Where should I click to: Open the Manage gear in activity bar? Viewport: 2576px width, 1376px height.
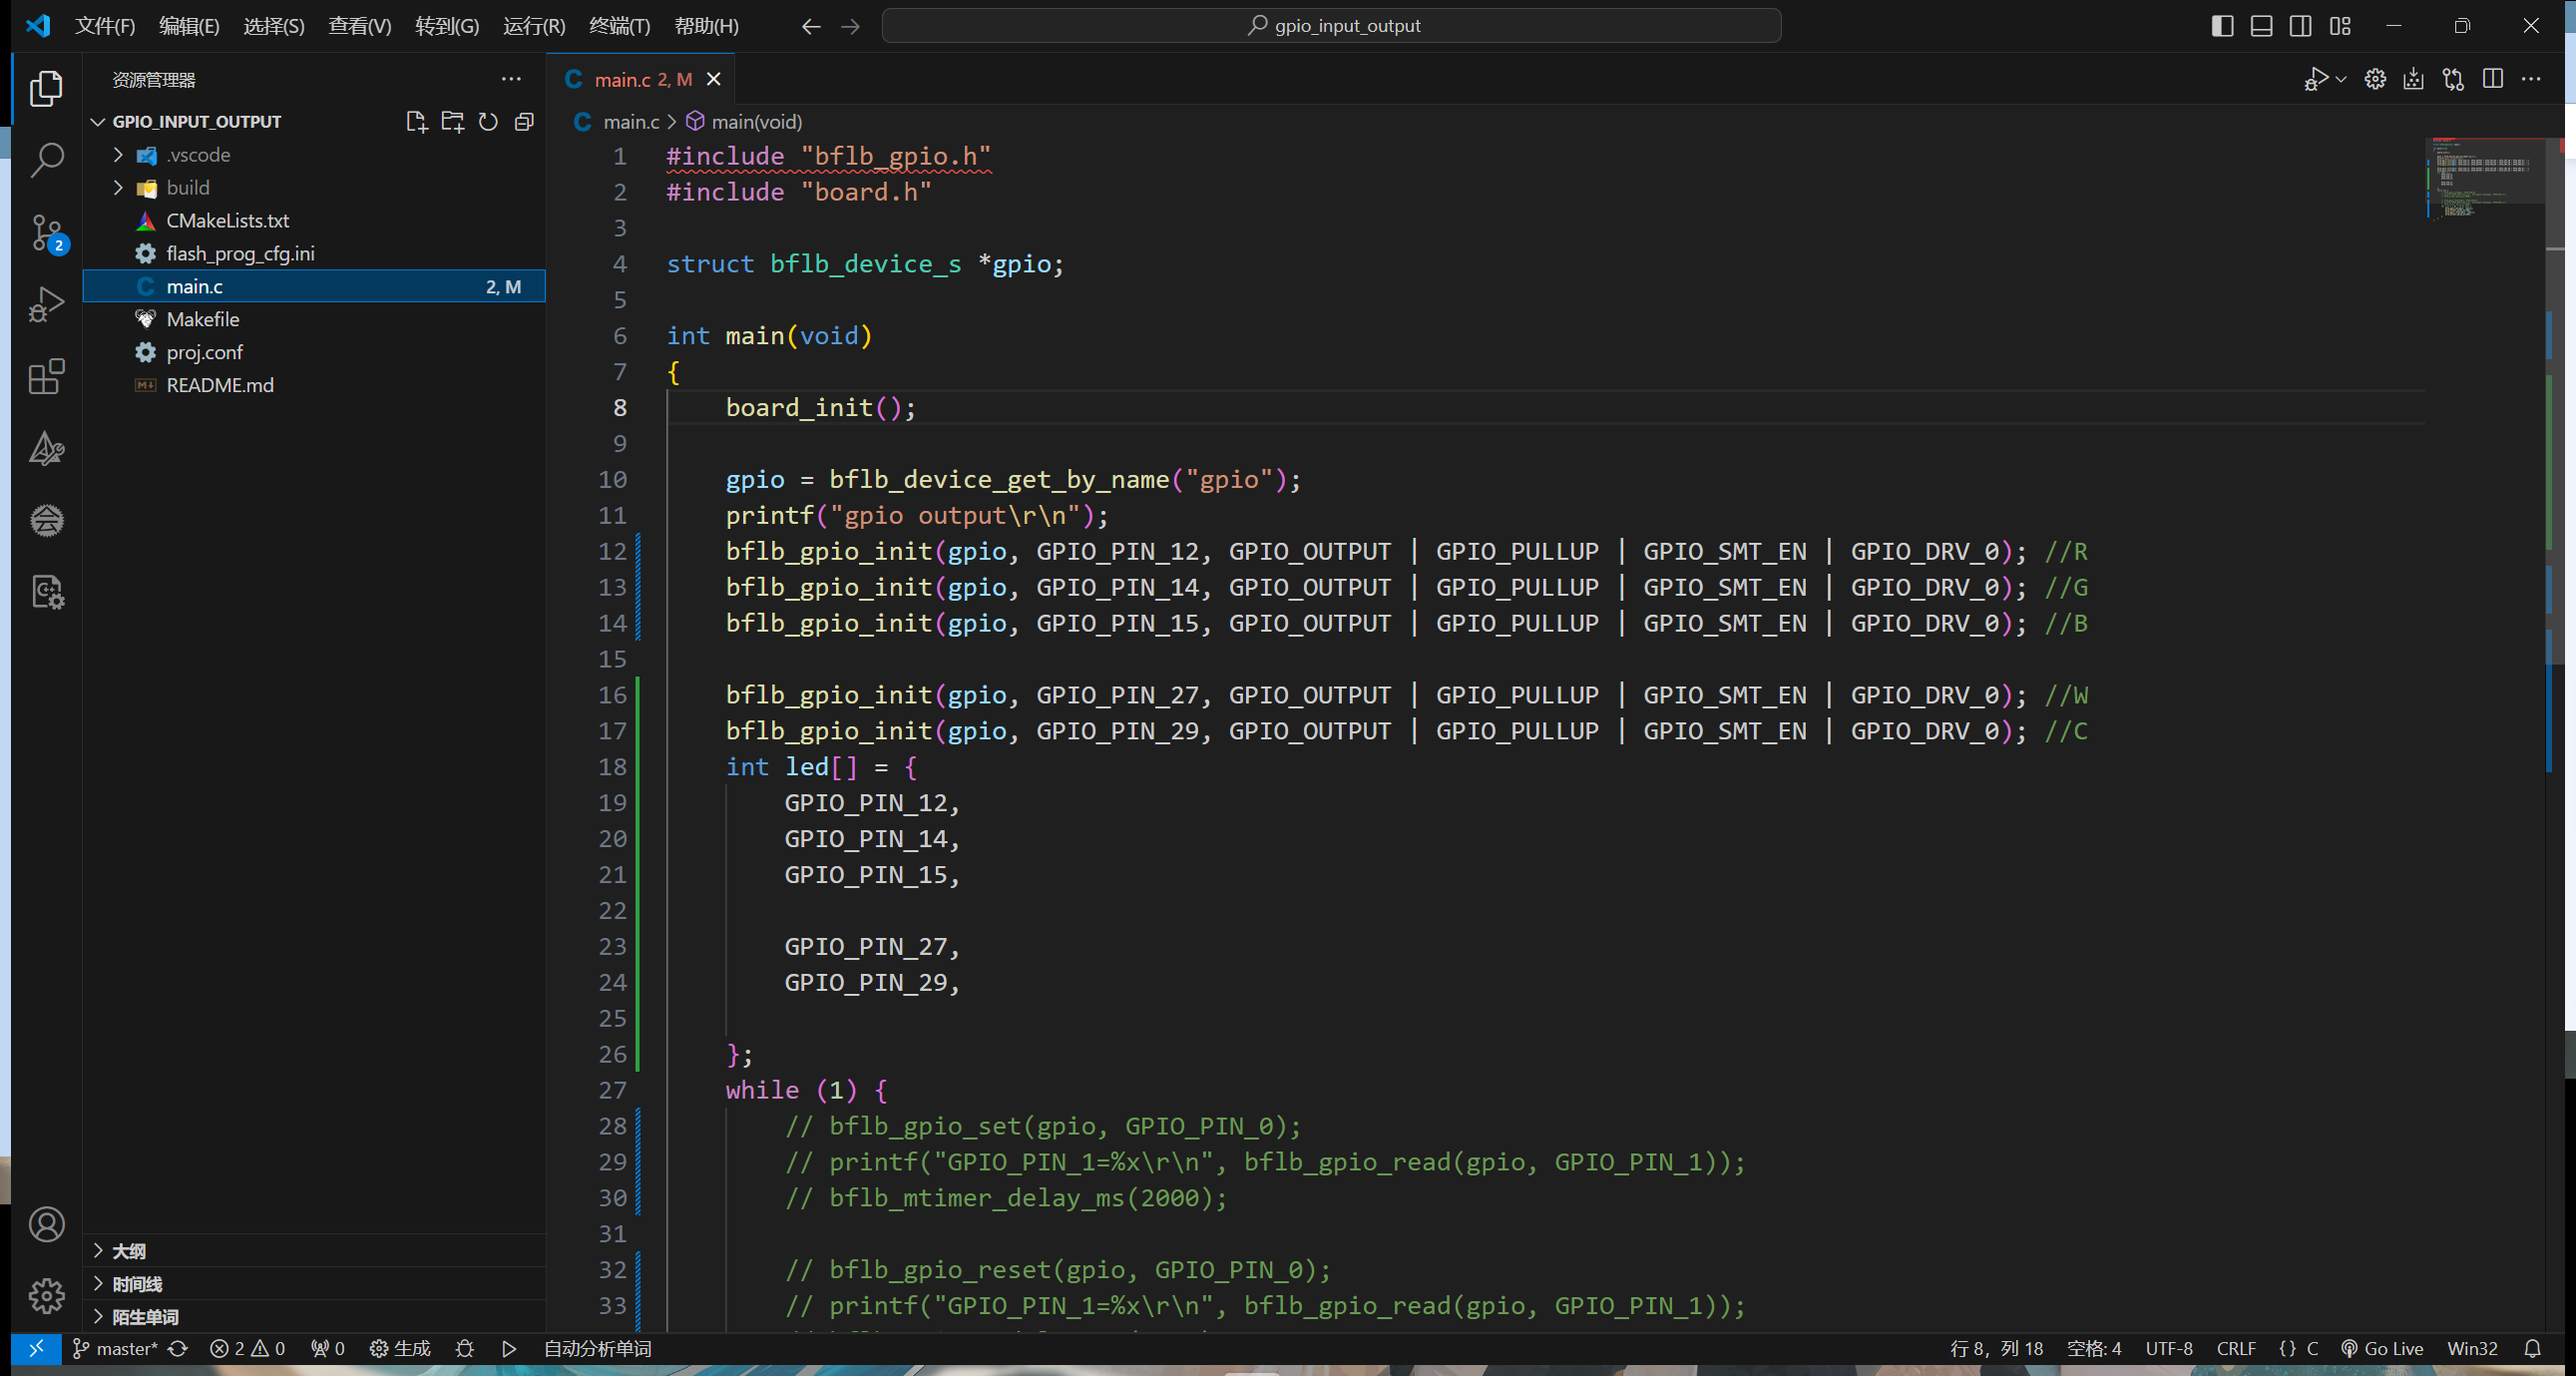coord(46,1296)
